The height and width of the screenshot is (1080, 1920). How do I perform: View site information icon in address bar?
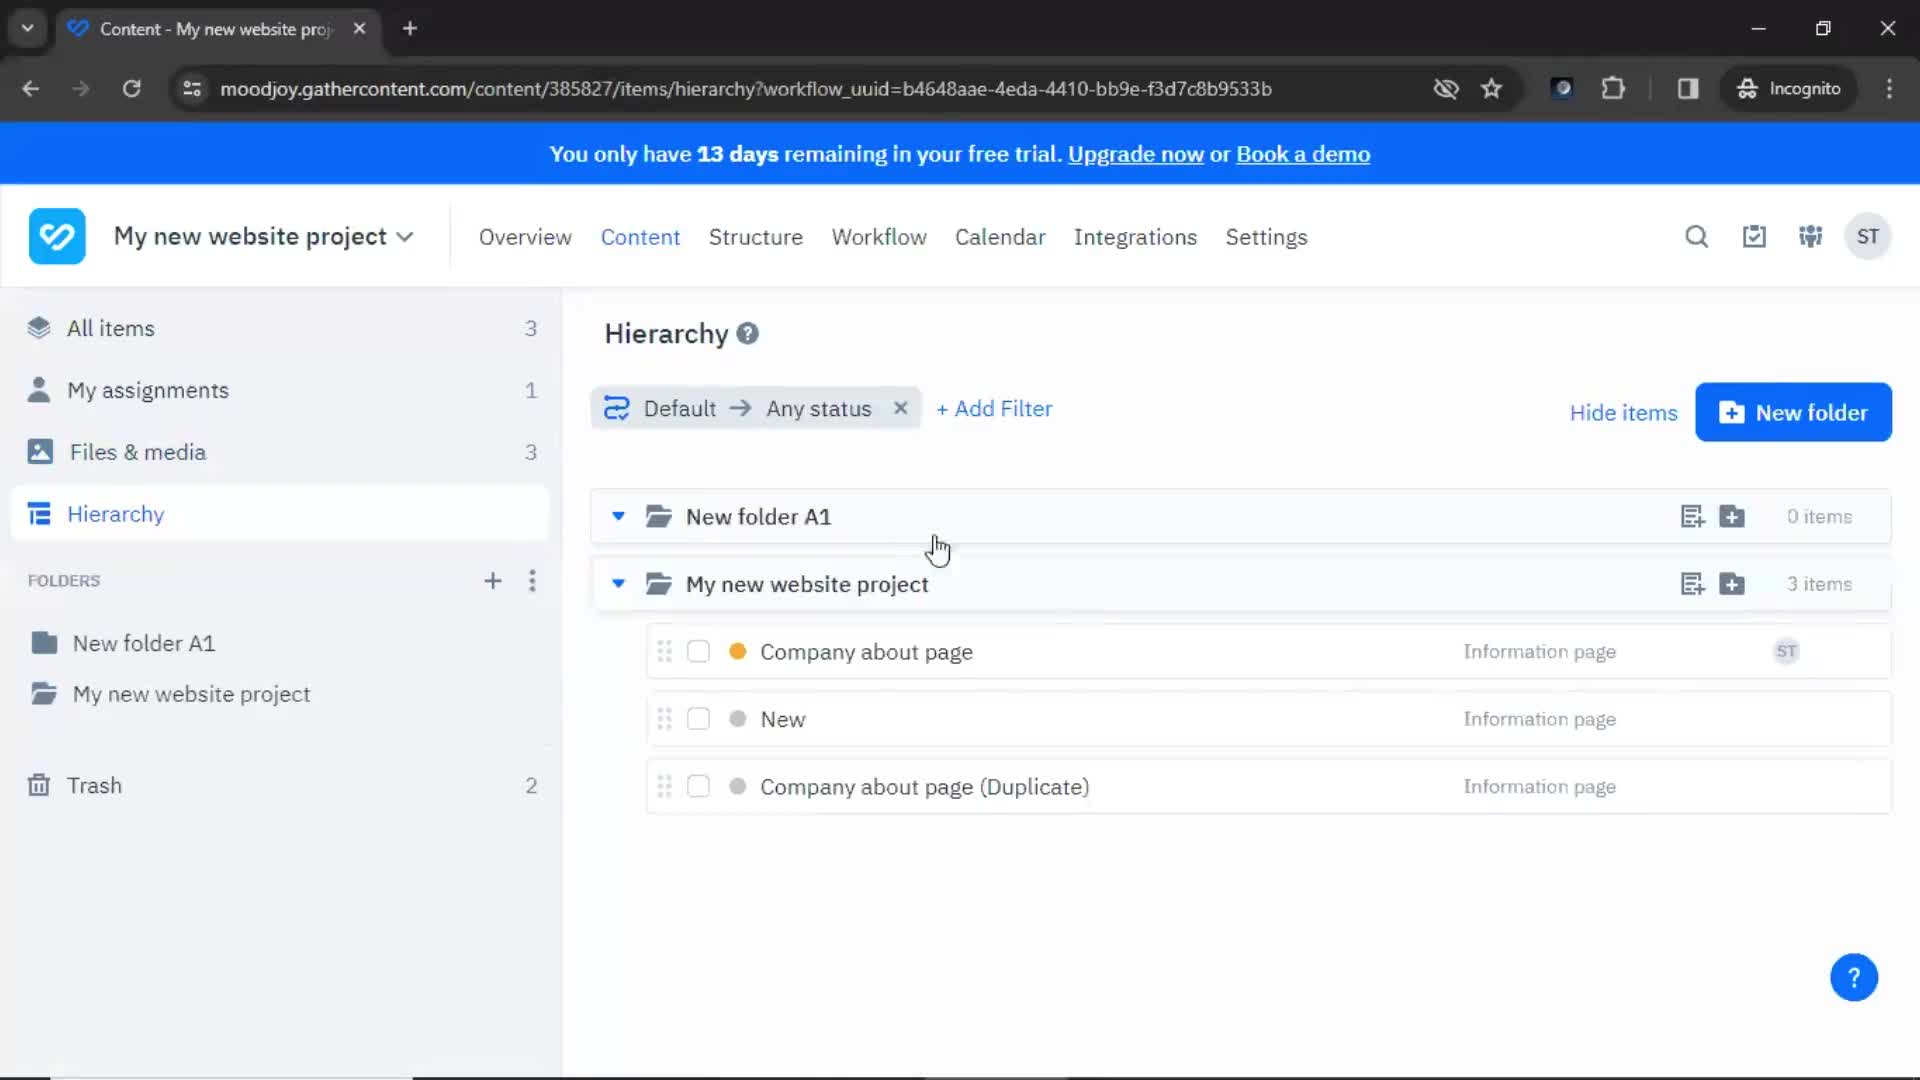pyautogui.click(x=192, y=89)
